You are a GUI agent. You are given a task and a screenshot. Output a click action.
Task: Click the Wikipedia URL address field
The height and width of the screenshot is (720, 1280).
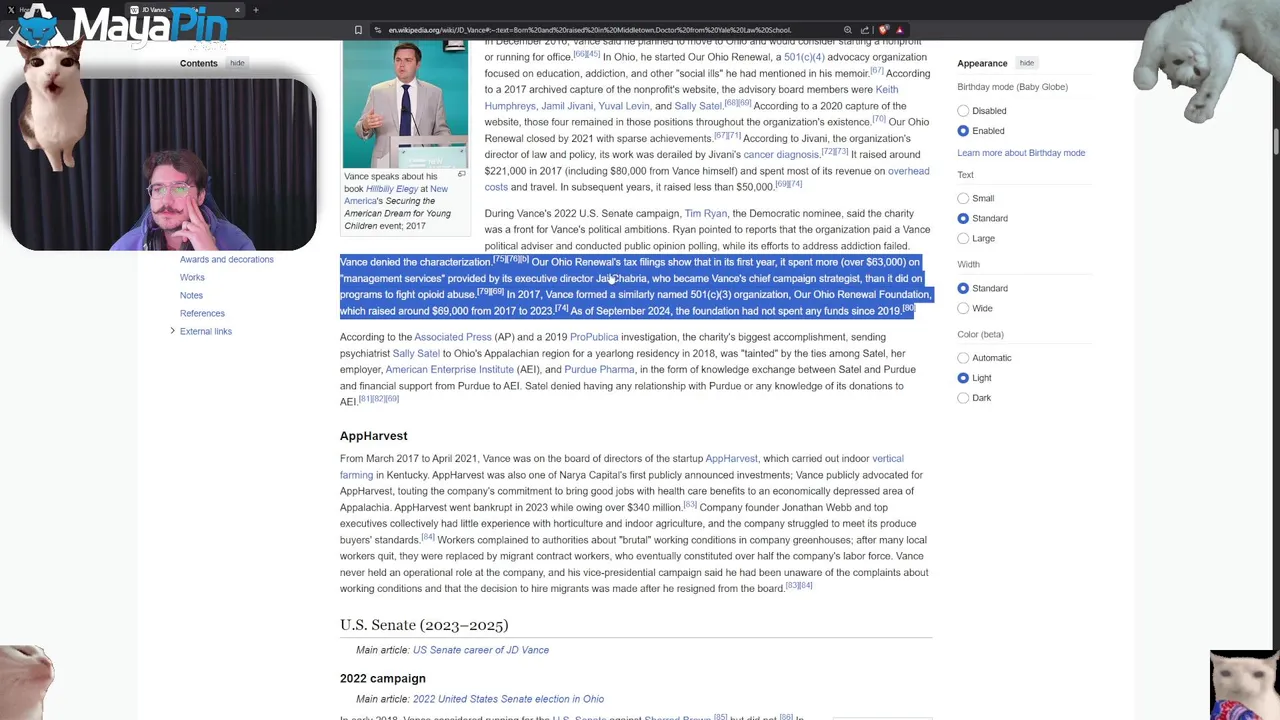pyautogui.click(x=590, y=30)
